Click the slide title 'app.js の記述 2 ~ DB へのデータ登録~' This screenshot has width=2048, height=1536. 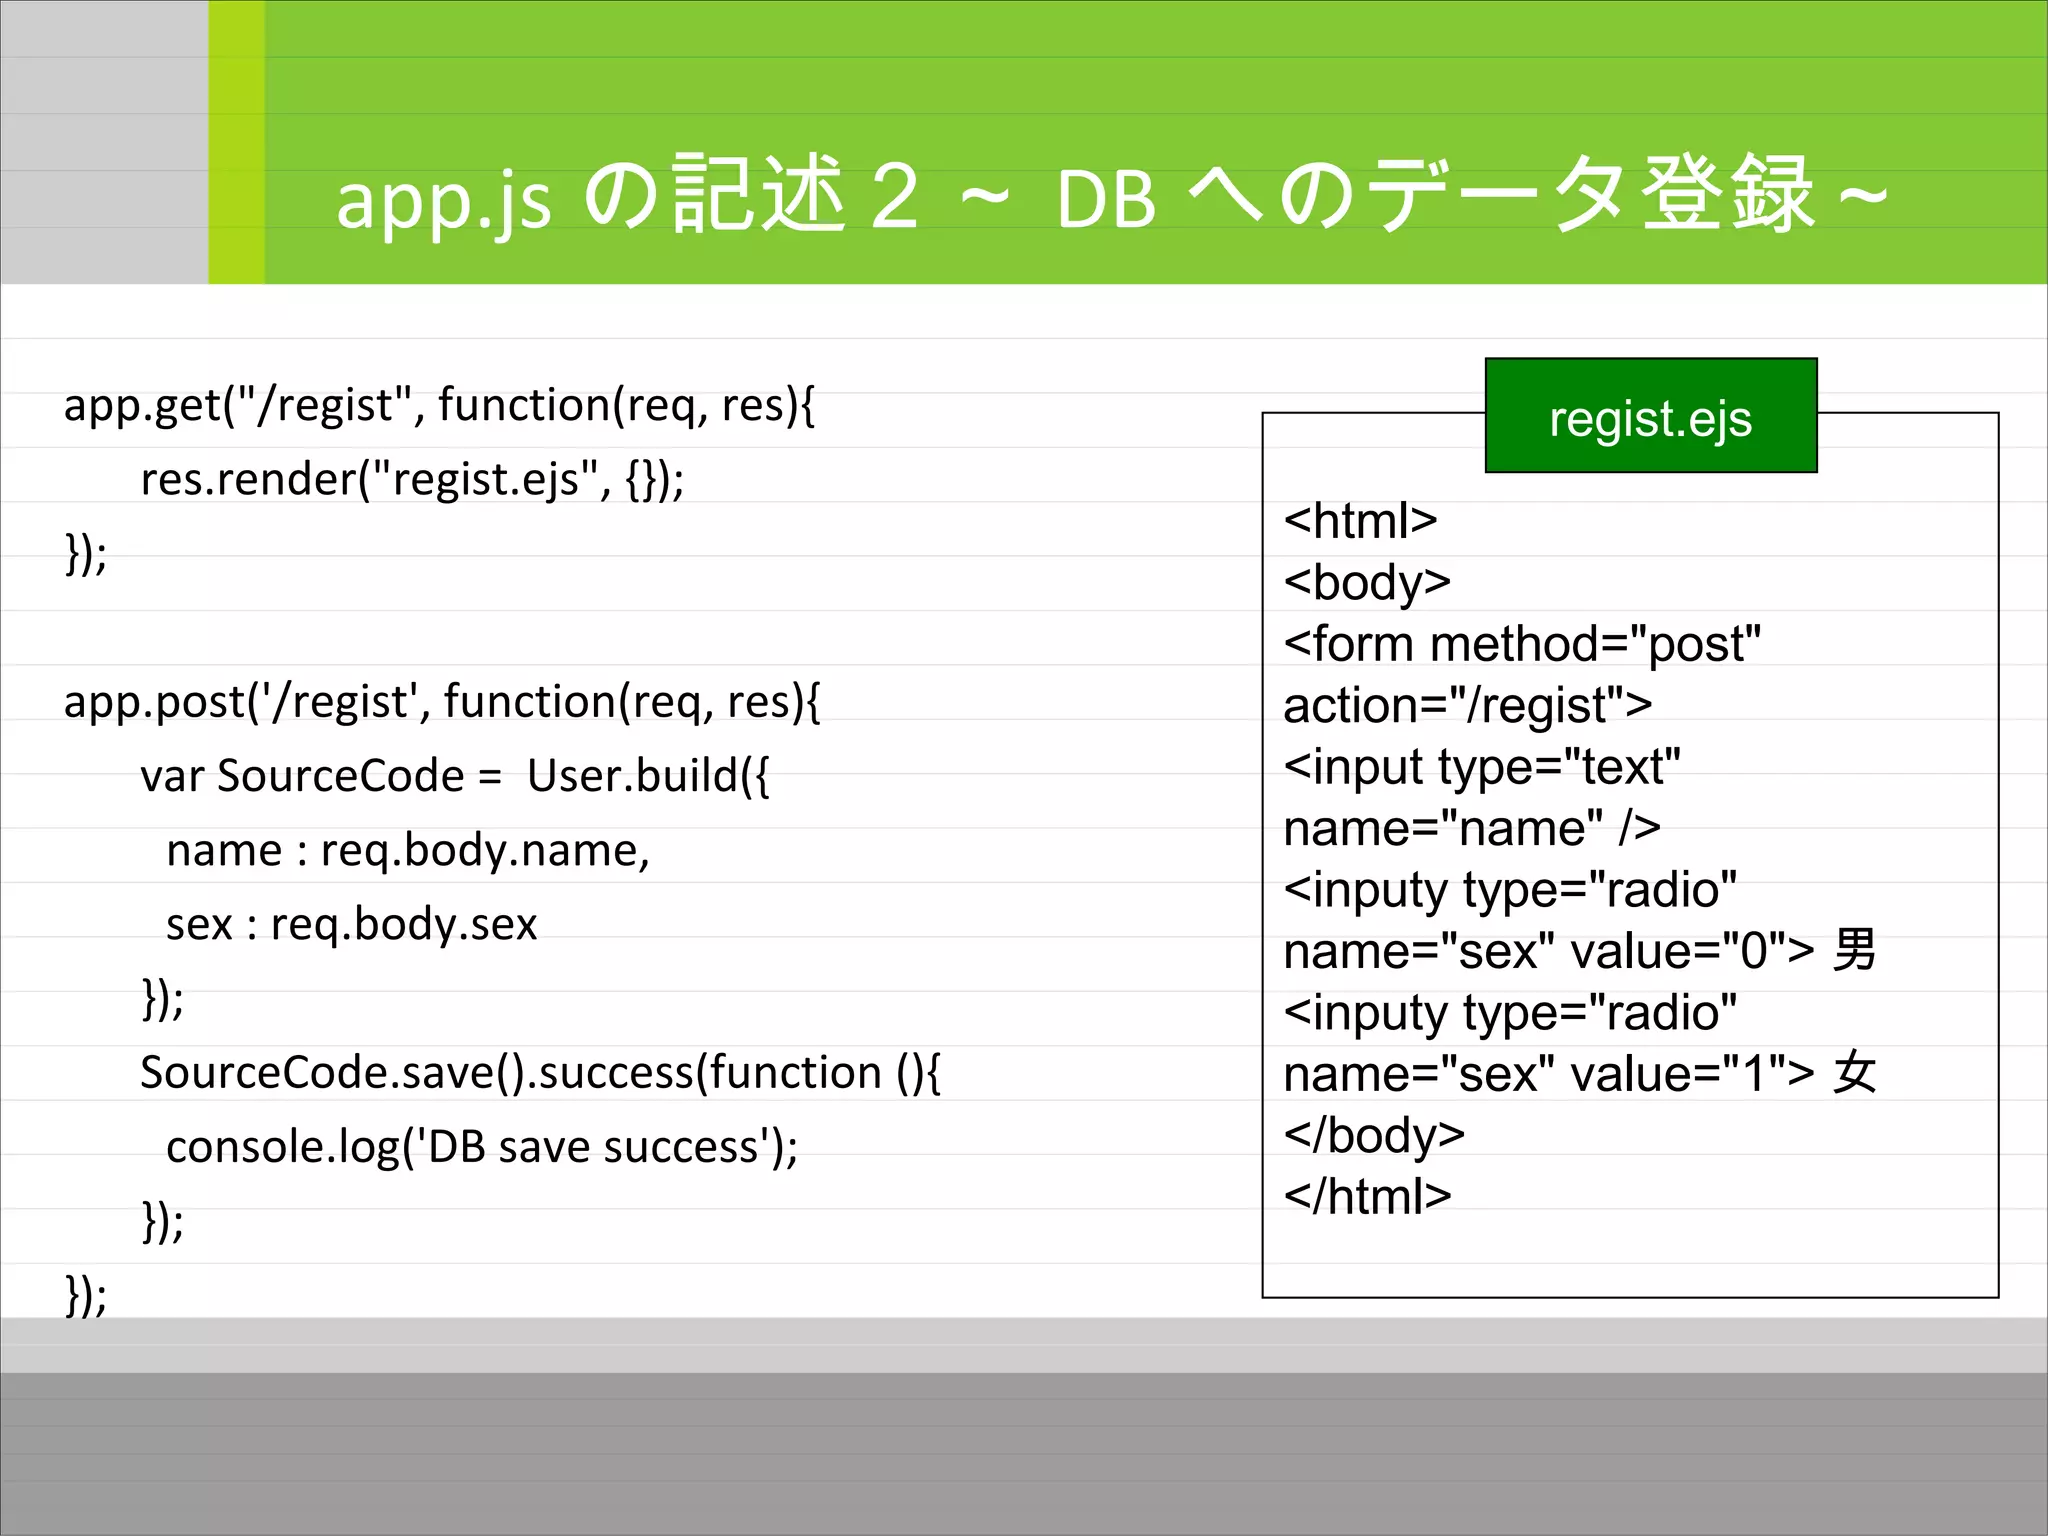pyautogui.click(x=1112, y=196)
